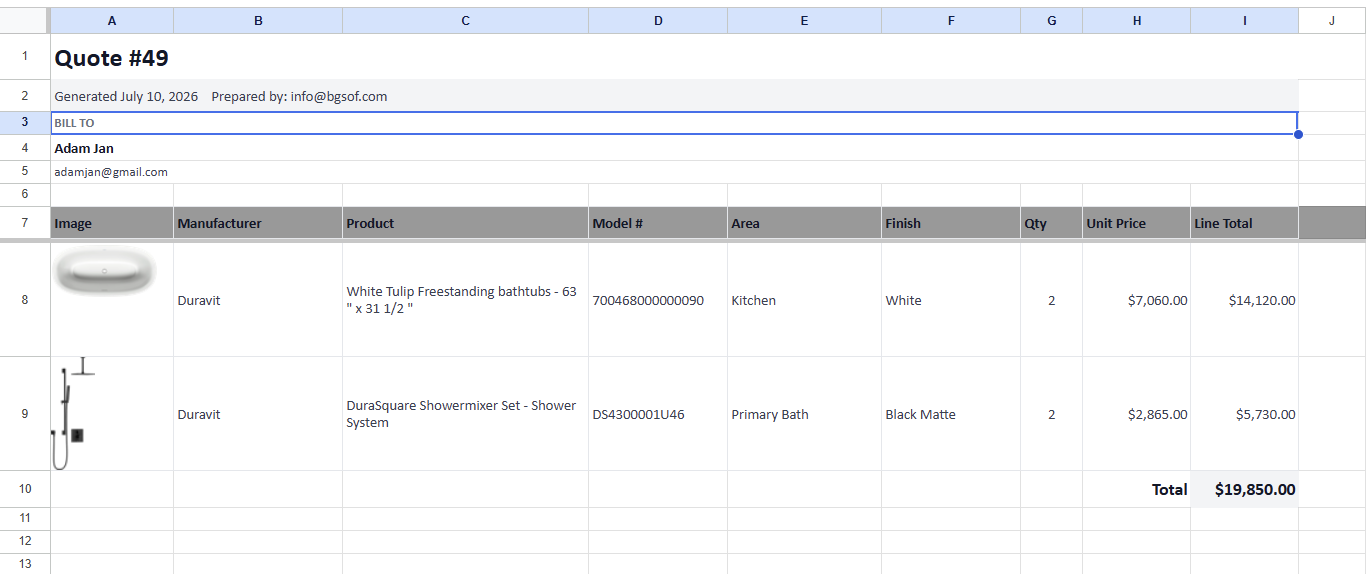The height and width of the screenshot is (574, 1366).
Task: Click the selection fill handle dot
Action: click(x=1298, y=134)
